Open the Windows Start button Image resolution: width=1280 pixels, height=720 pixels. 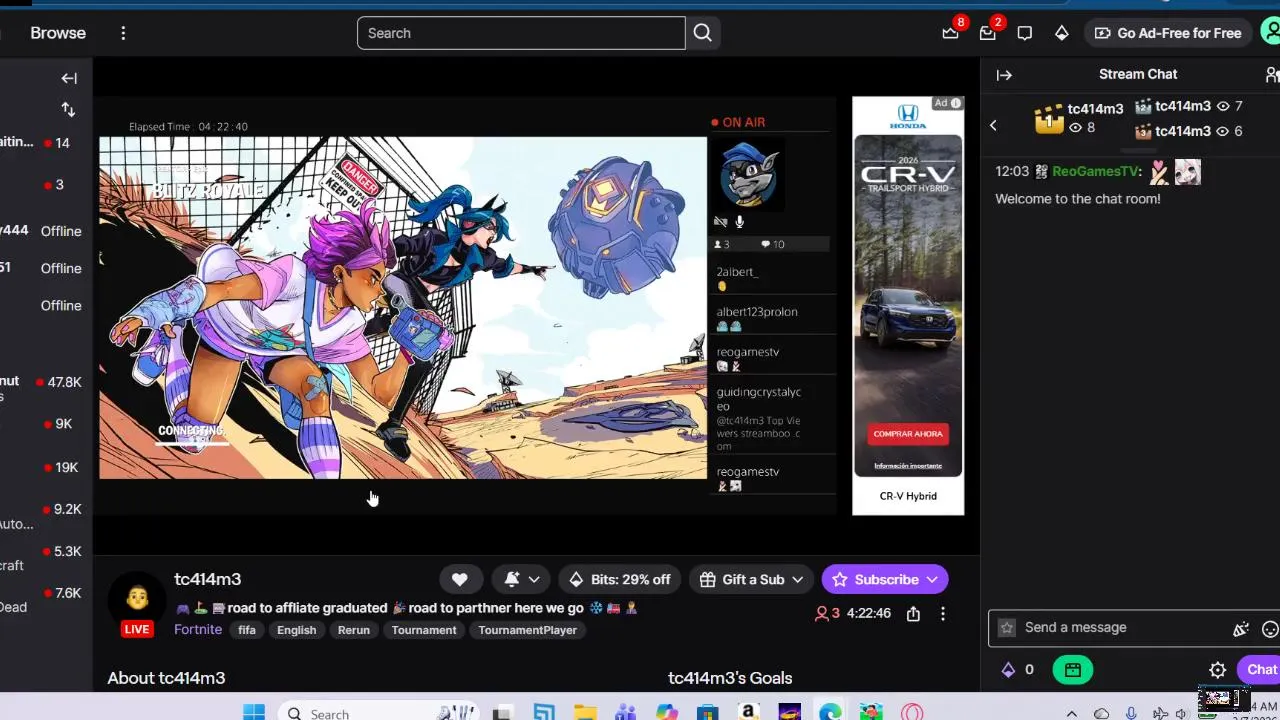(254, 713)
